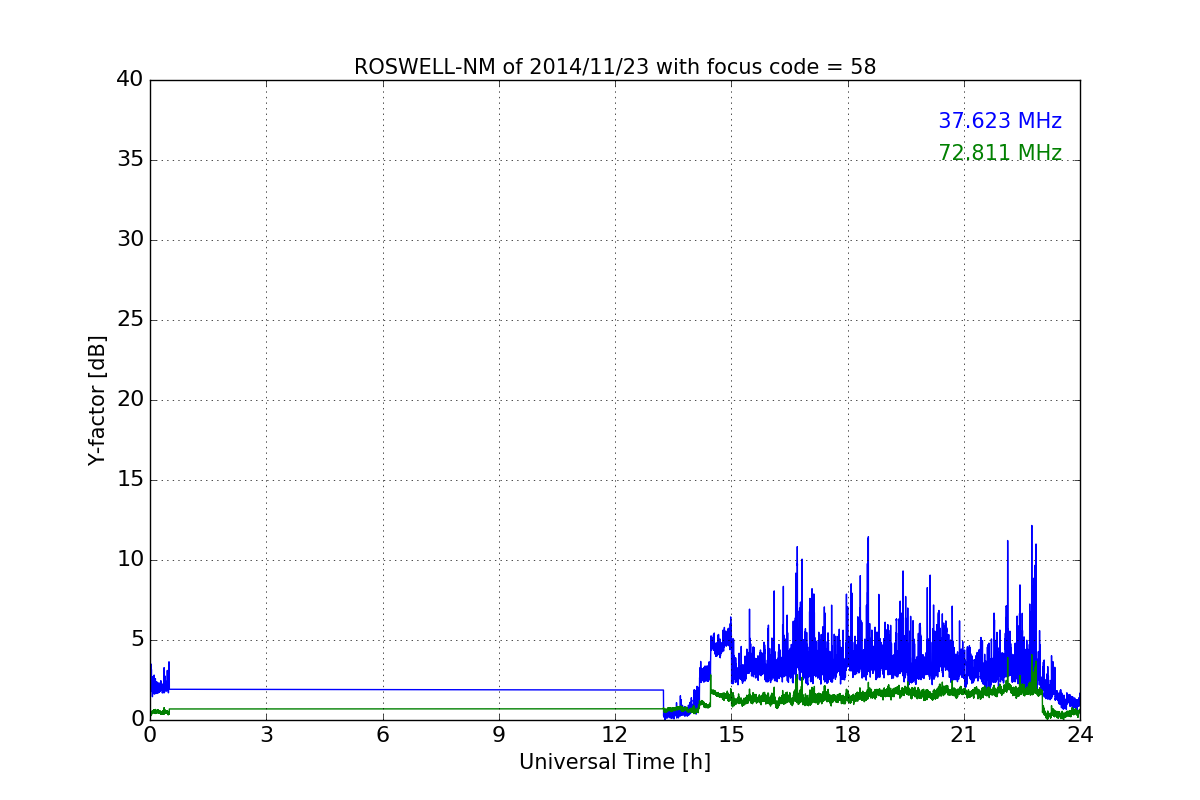
Task: Click the plot title mentioning ROSWELL-NM
Action: (x=615, y=67)
